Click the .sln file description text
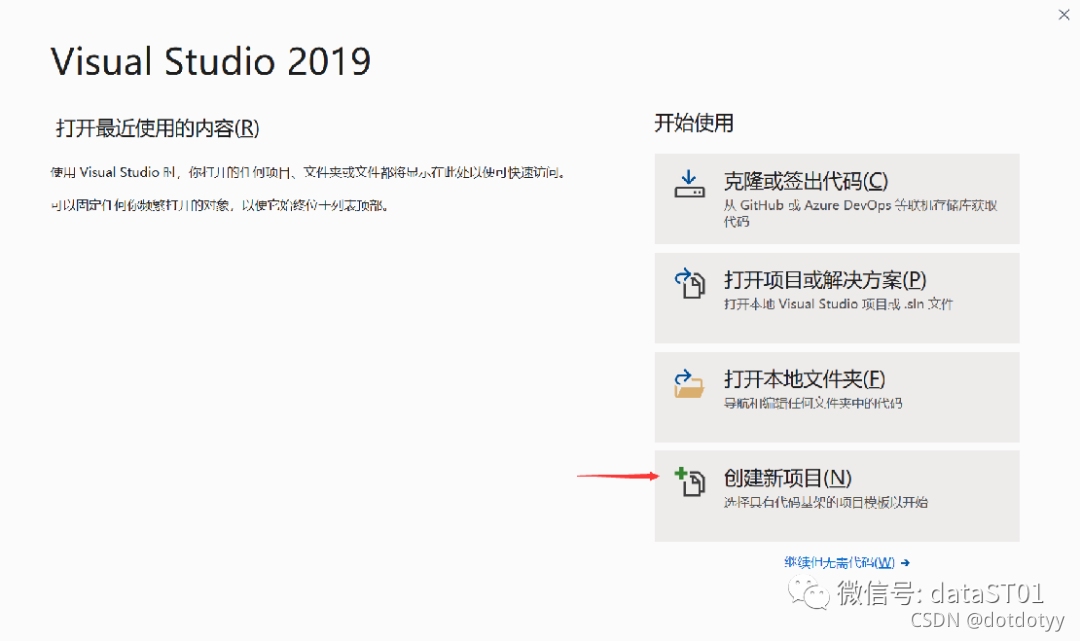 point(838,304)
